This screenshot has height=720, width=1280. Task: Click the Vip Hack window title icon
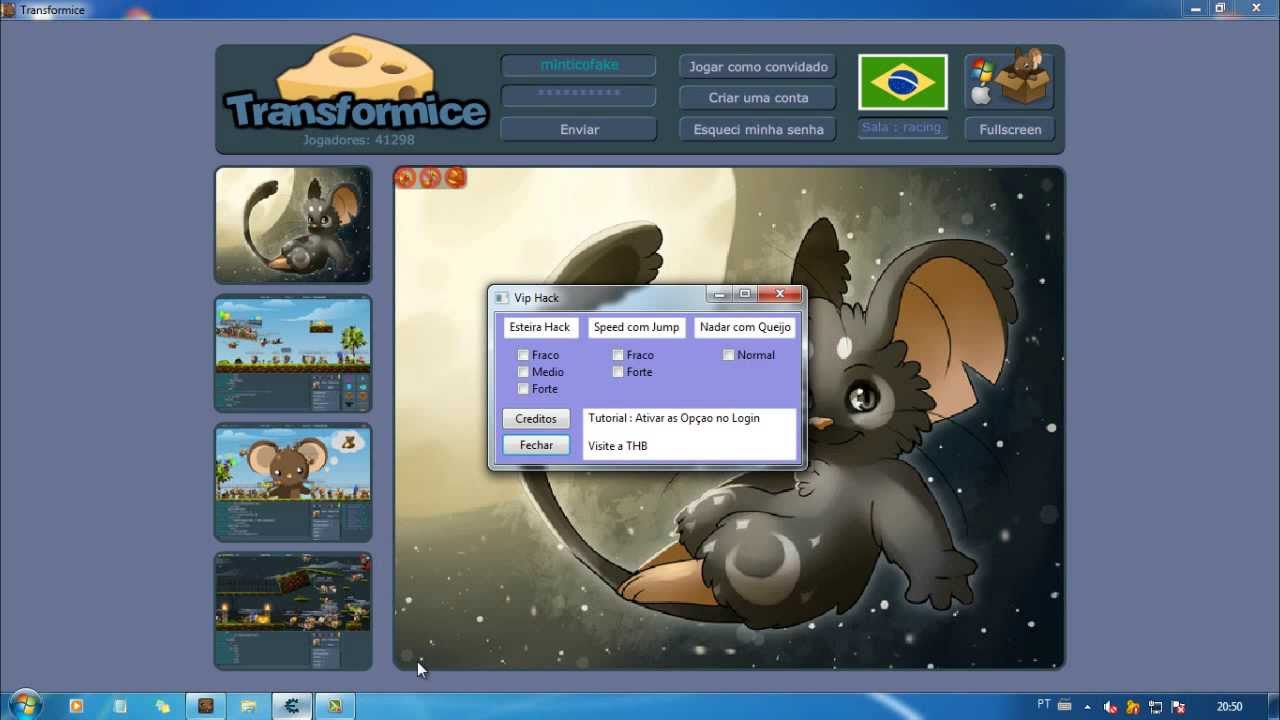click(501, 298)
